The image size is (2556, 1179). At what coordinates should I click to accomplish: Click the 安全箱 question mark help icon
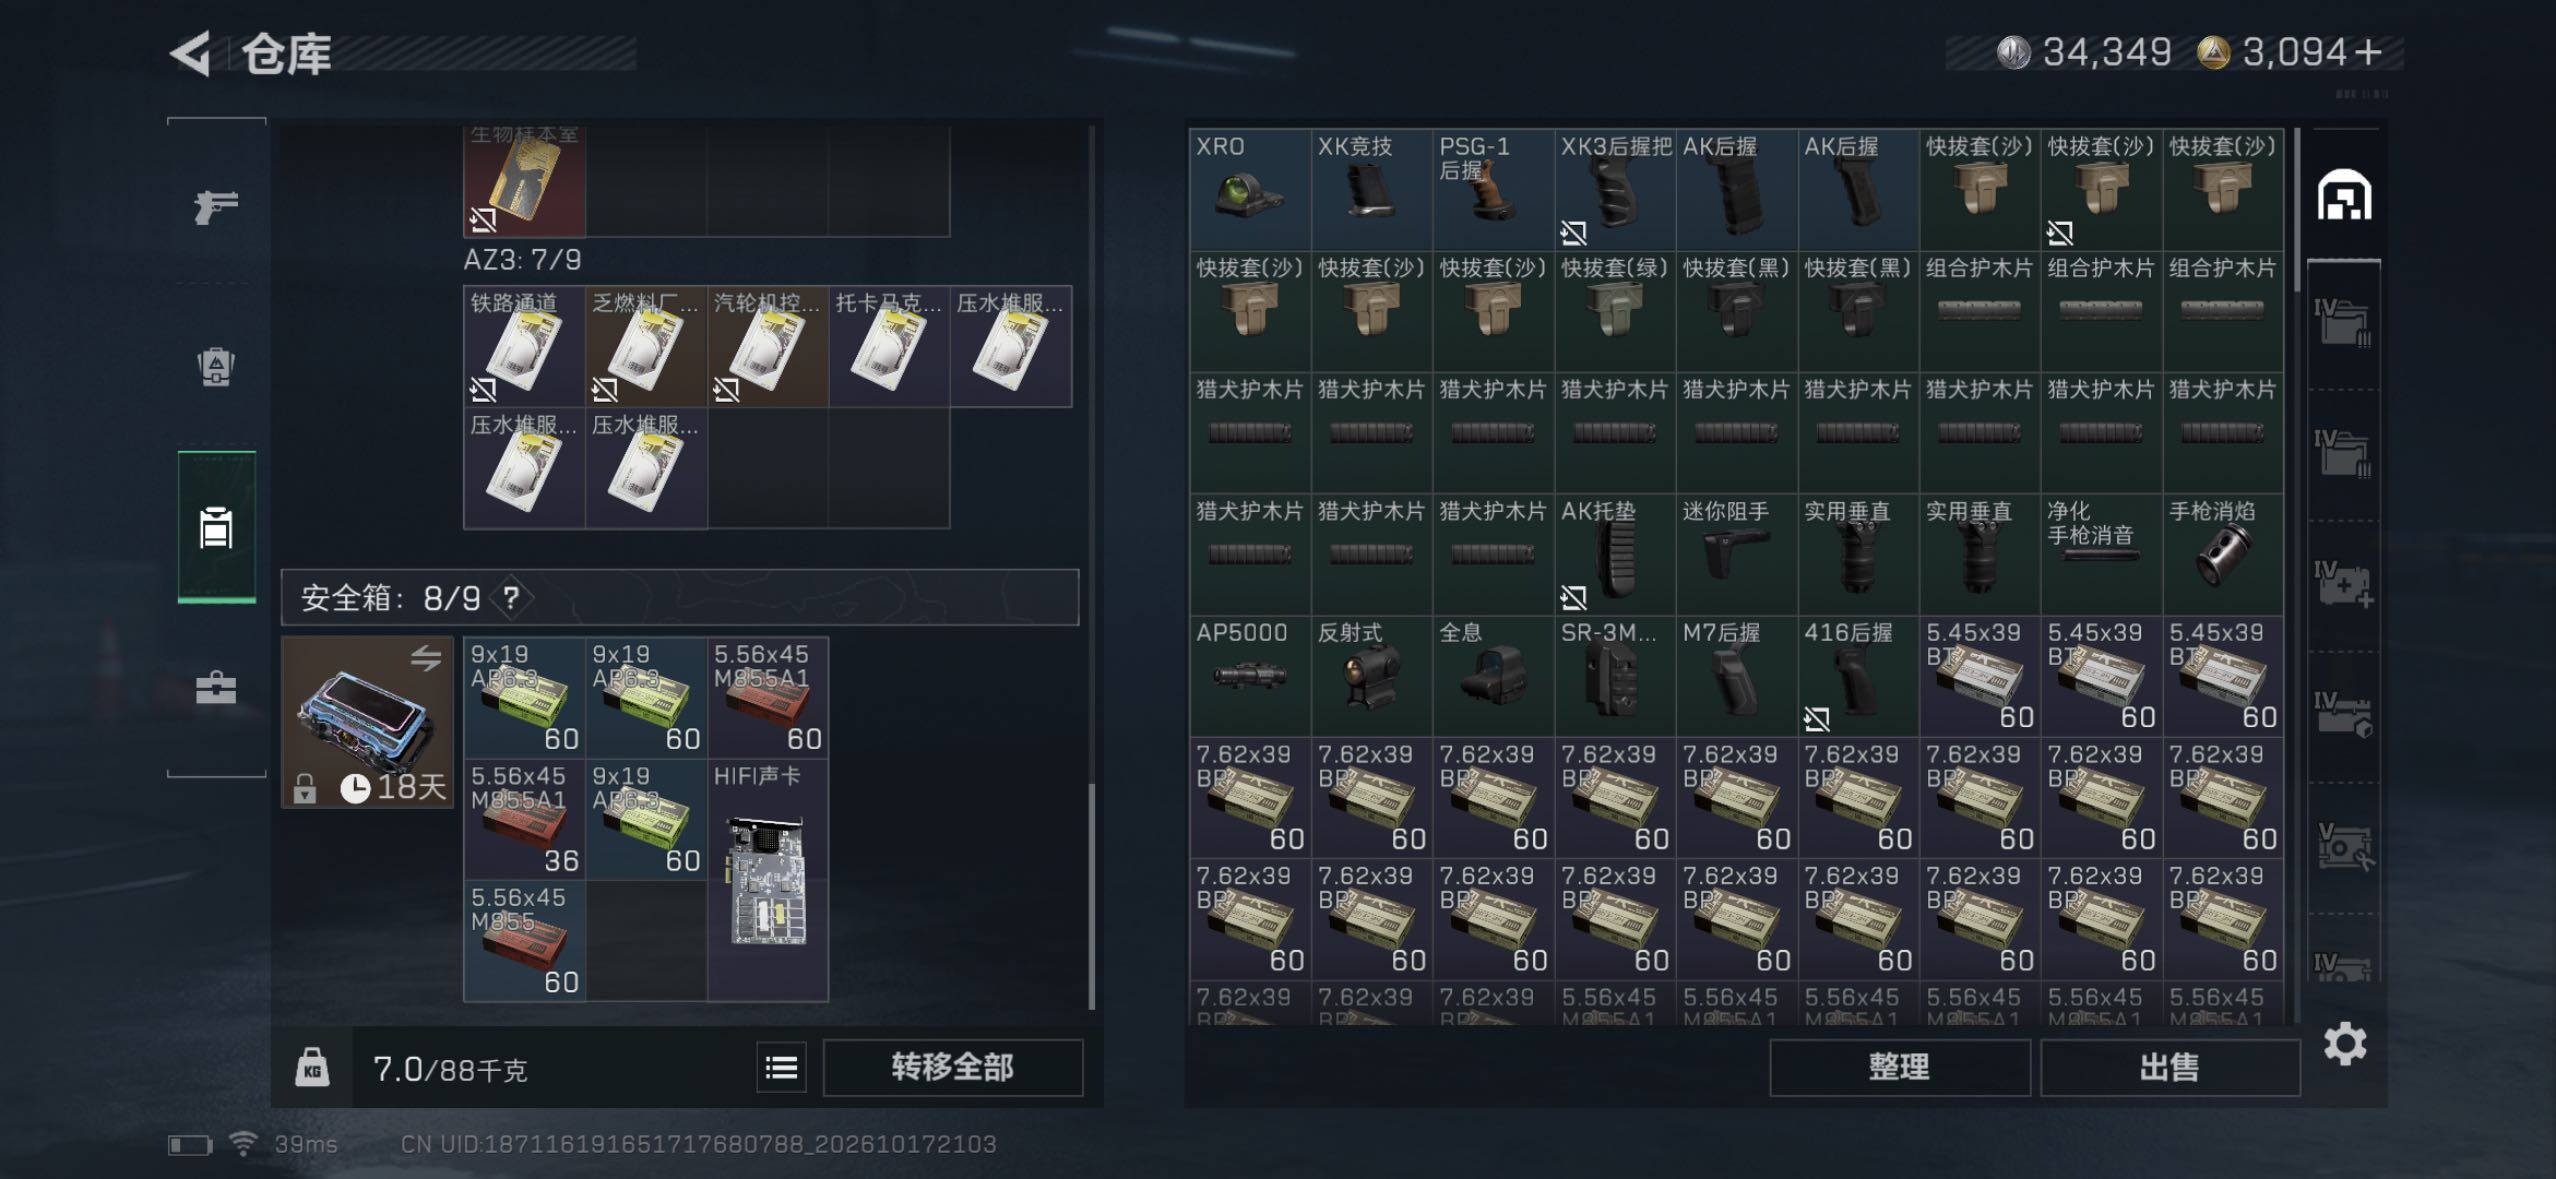tap(511, 598)
